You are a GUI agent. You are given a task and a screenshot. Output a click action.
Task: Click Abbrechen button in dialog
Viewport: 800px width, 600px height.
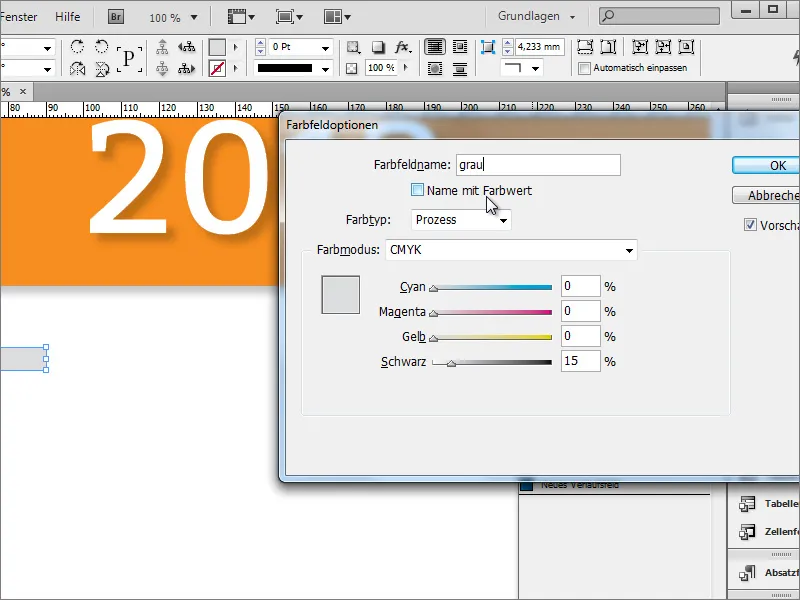point(766,195)
